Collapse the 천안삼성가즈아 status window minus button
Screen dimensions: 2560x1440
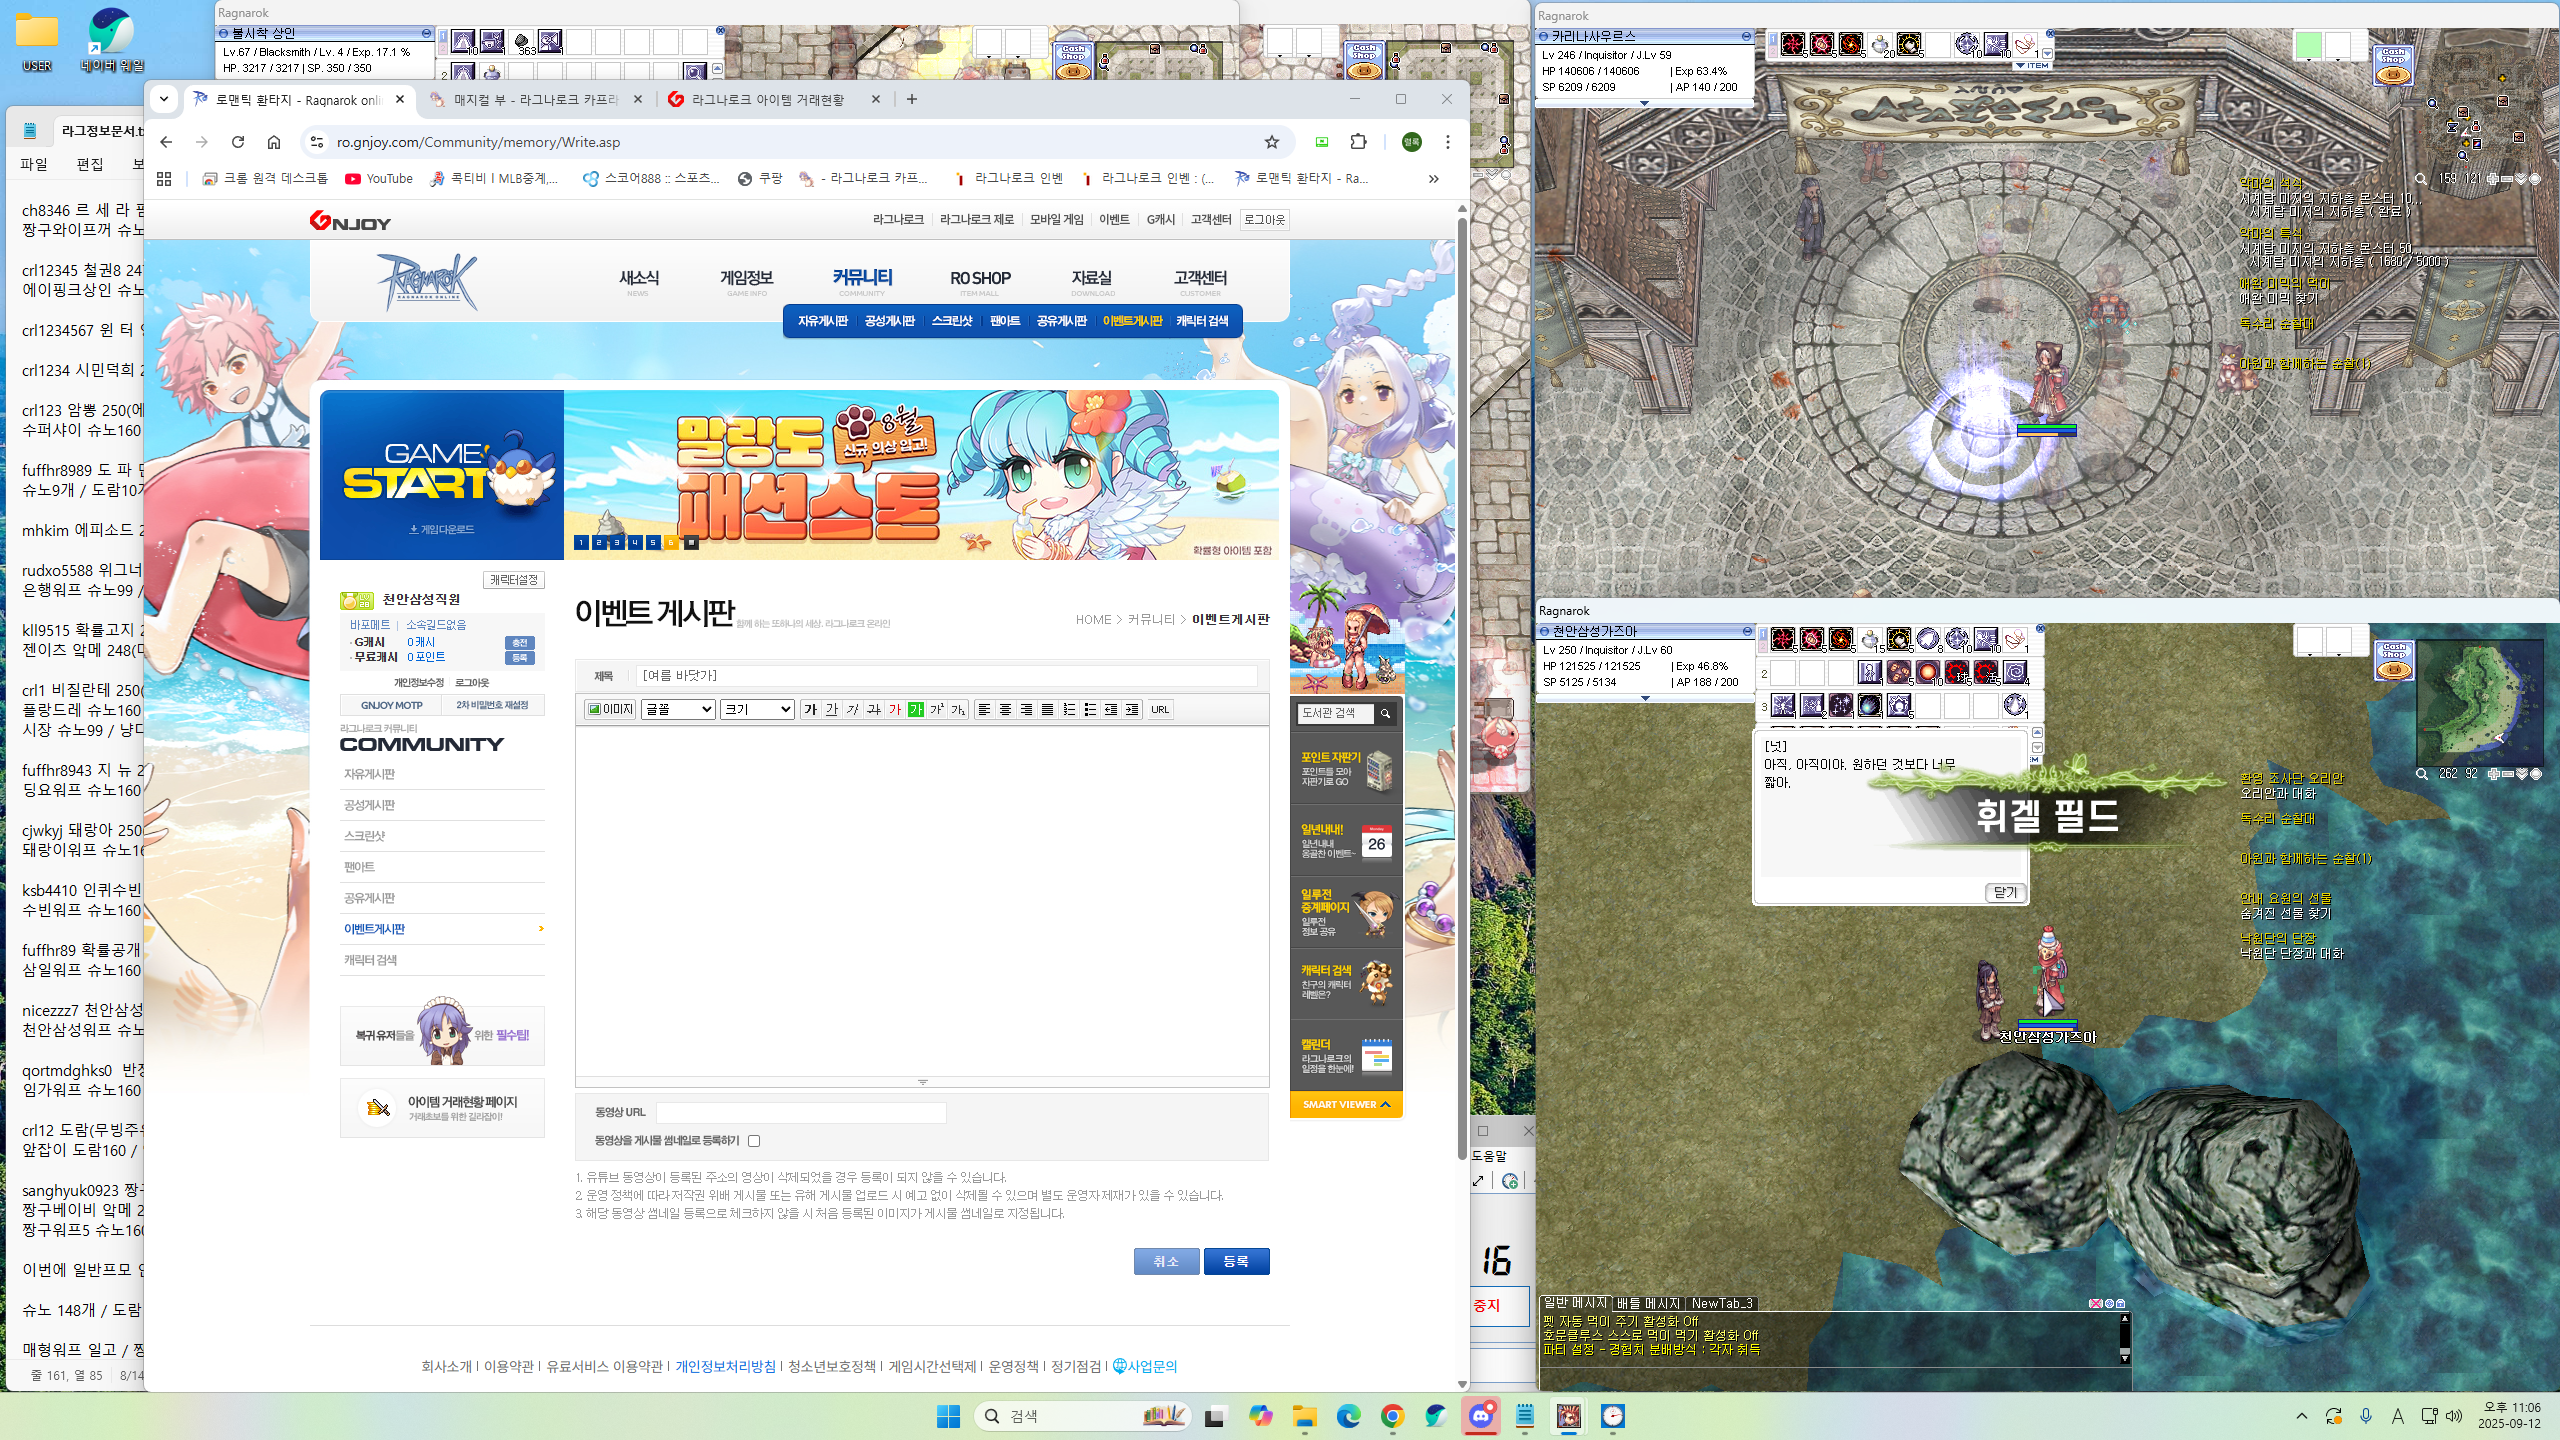click(1746, 631)
